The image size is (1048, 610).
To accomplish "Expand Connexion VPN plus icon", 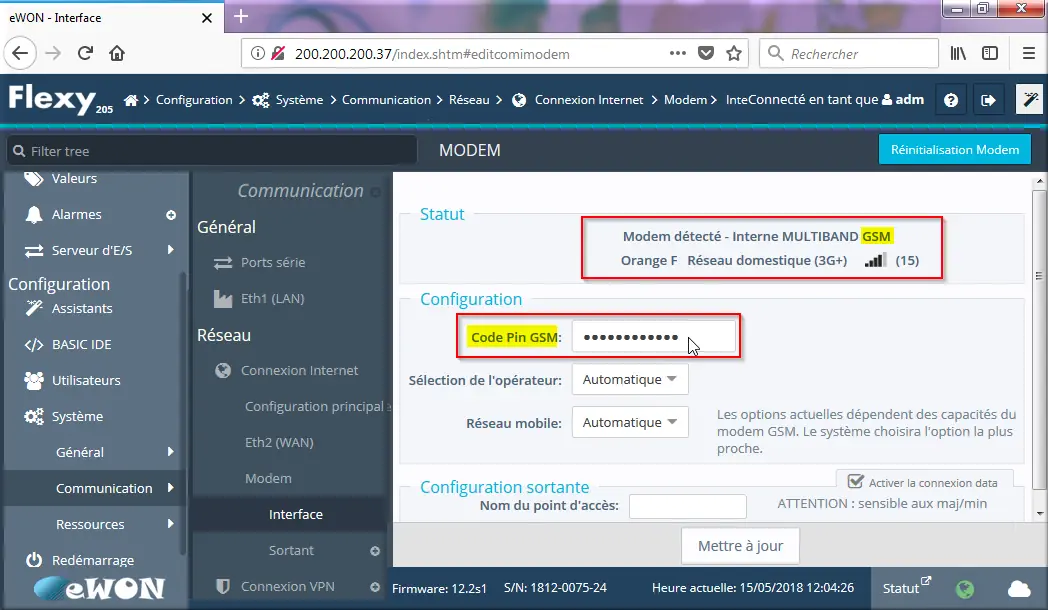I will pyautogui.click(x=375, y=587).
